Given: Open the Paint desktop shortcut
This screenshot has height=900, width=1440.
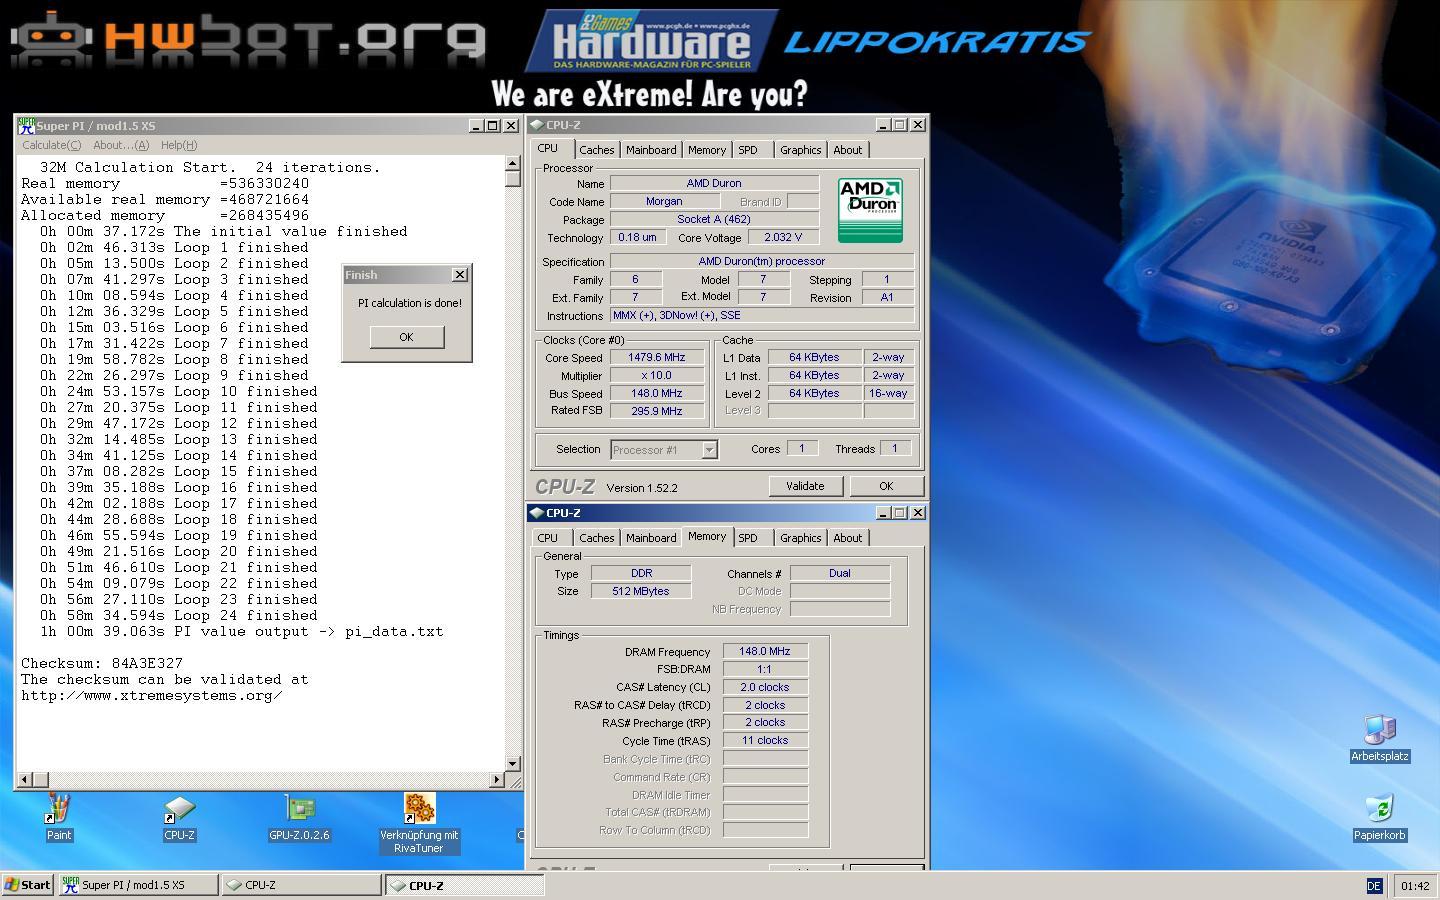Looking at the screenshot, I should tap(59, 817).
